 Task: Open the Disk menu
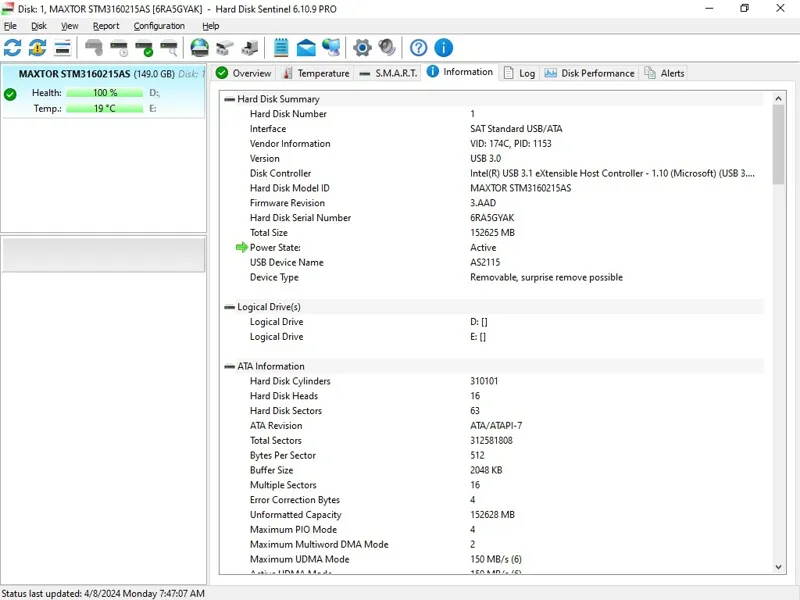pyautogui.click(x=39, y=26)
